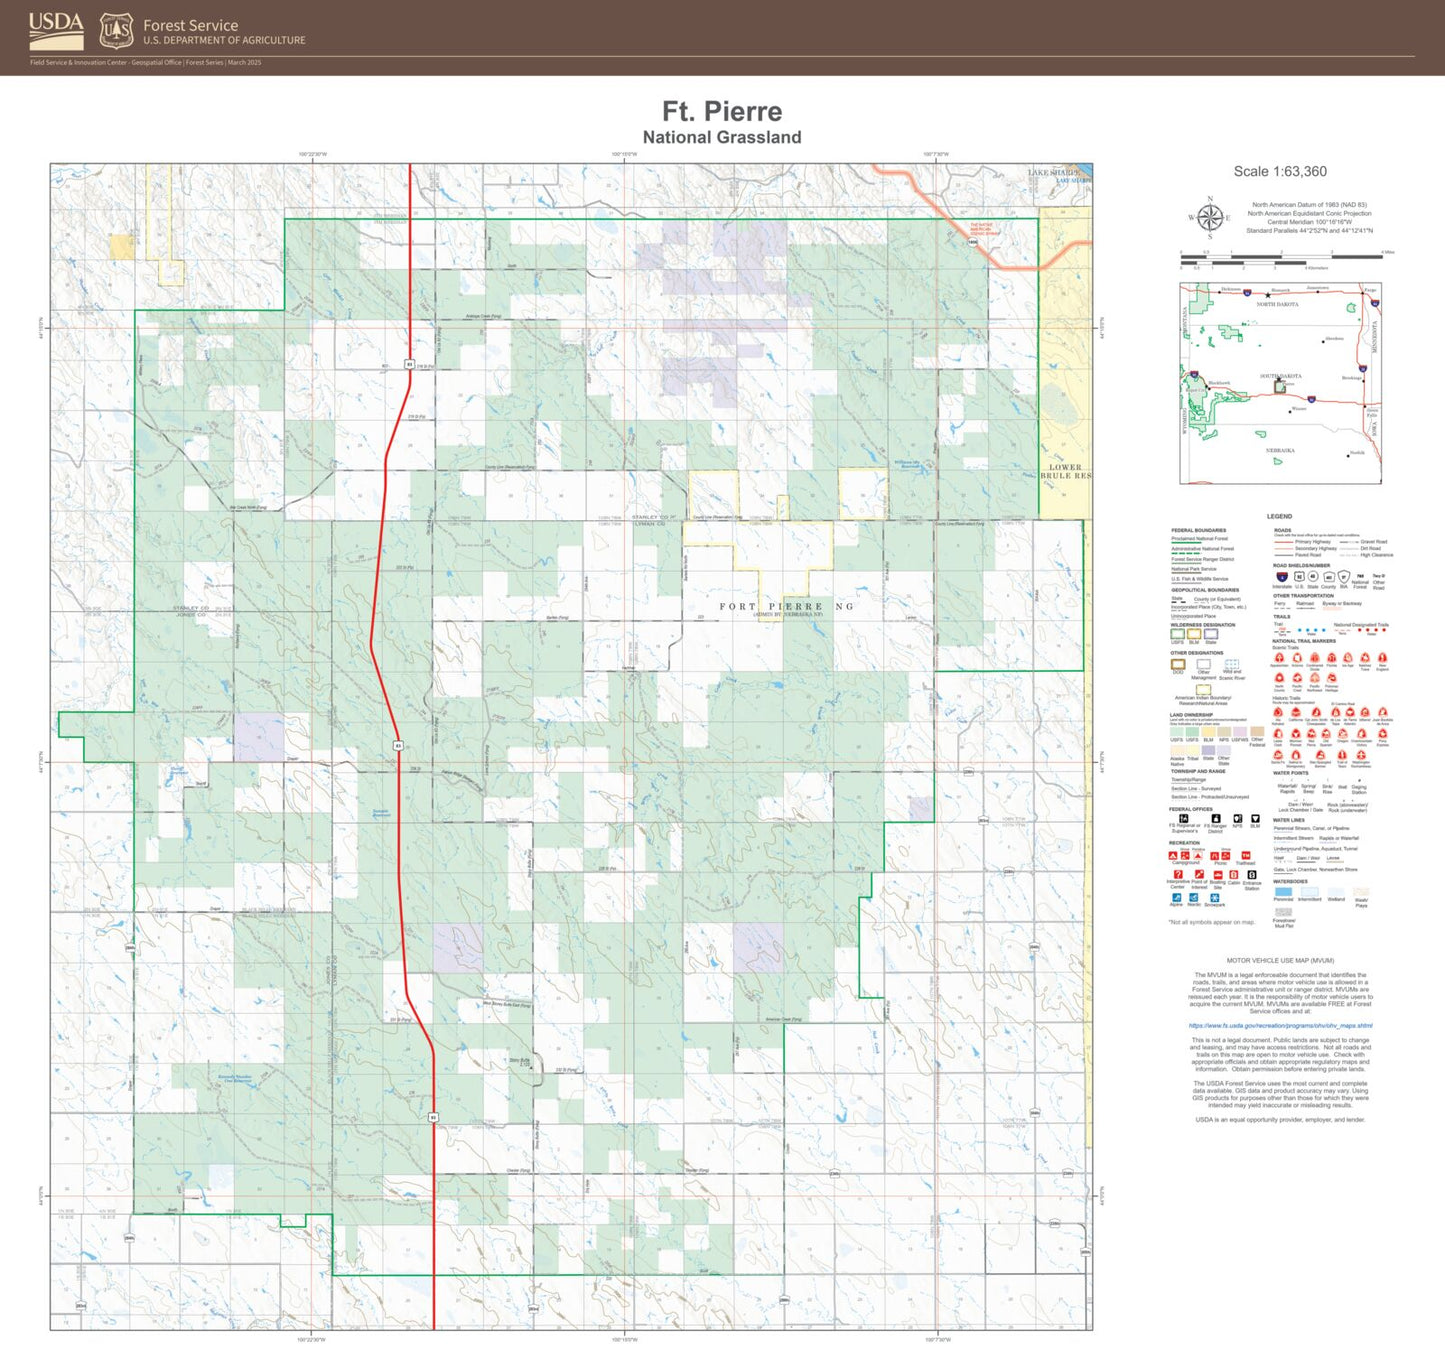Click the Appalachian scenic trail marker

pyautogui.click(x=1278, y=659)
